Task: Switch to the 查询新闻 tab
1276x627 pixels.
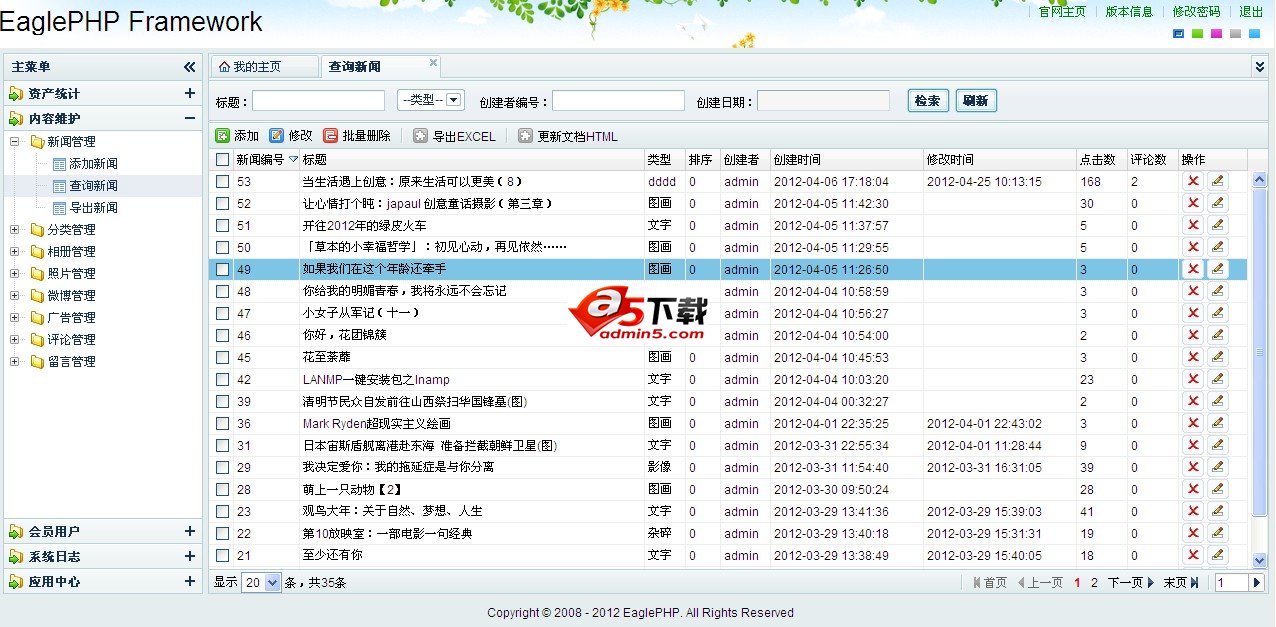Action: (380, 67)
